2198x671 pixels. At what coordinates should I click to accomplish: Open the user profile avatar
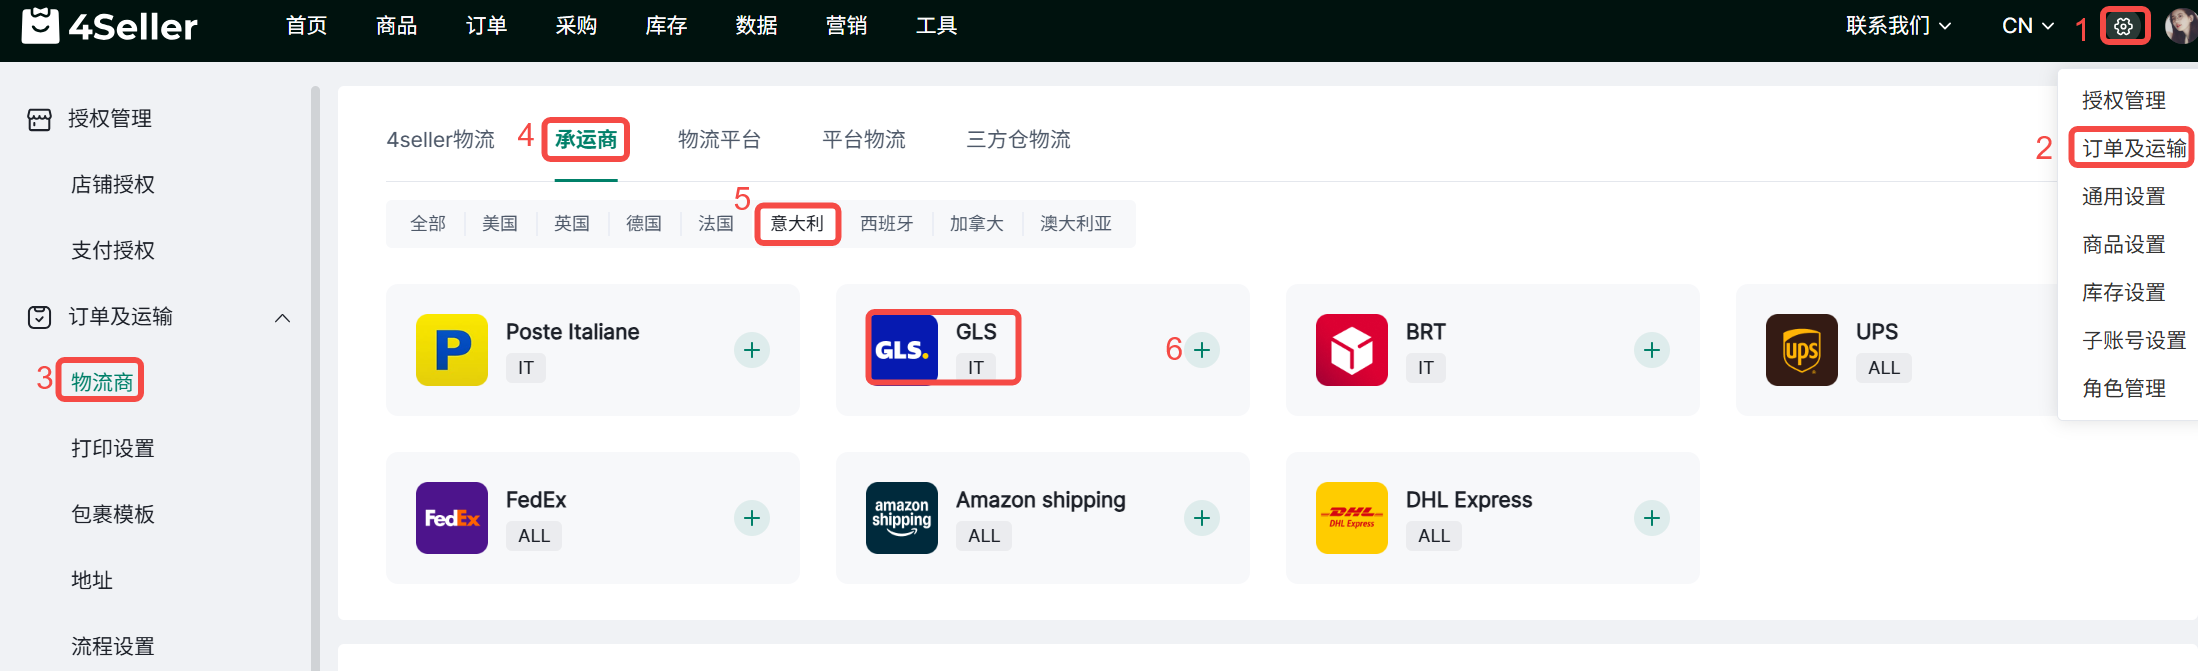(x=2181, y=26)
